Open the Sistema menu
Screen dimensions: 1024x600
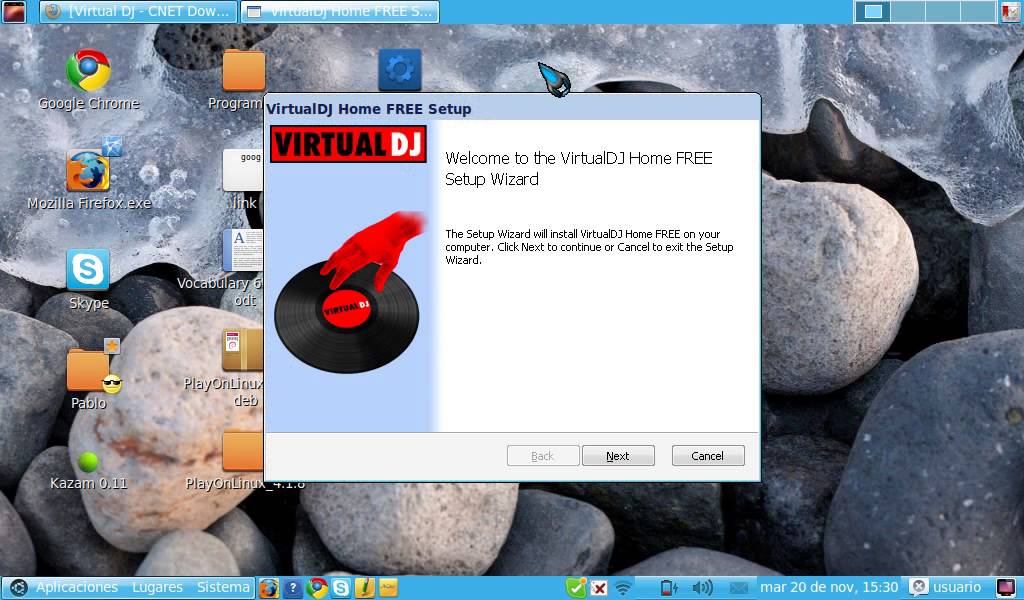point(223,587)
